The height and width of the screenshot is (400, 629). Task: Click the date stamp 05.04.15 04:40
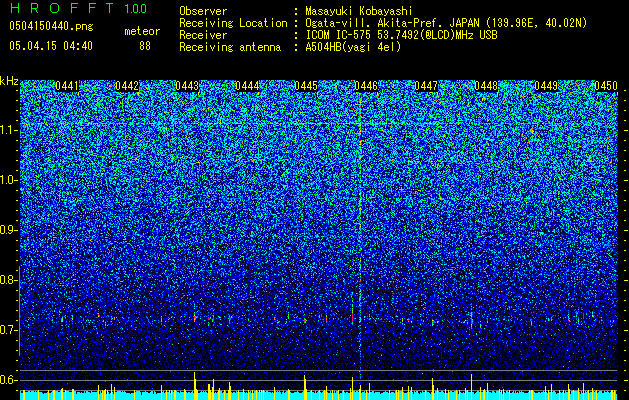(51, 46)
